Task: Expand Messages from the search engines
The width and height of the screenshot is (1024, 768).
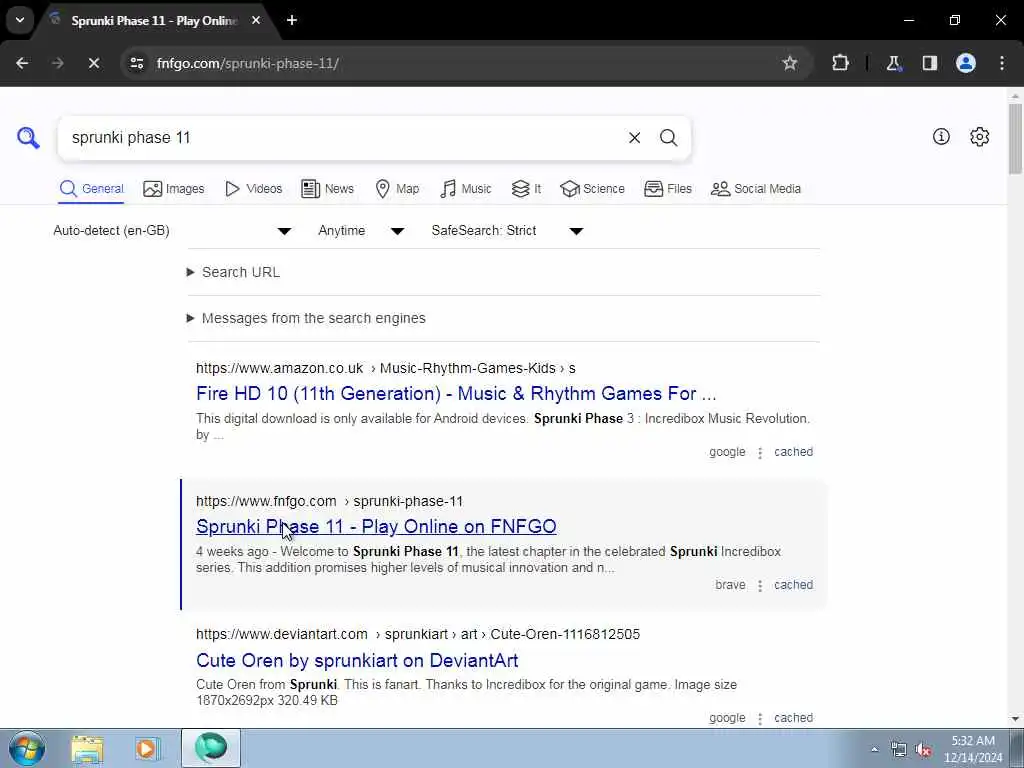Action: (x=306, y=318)
